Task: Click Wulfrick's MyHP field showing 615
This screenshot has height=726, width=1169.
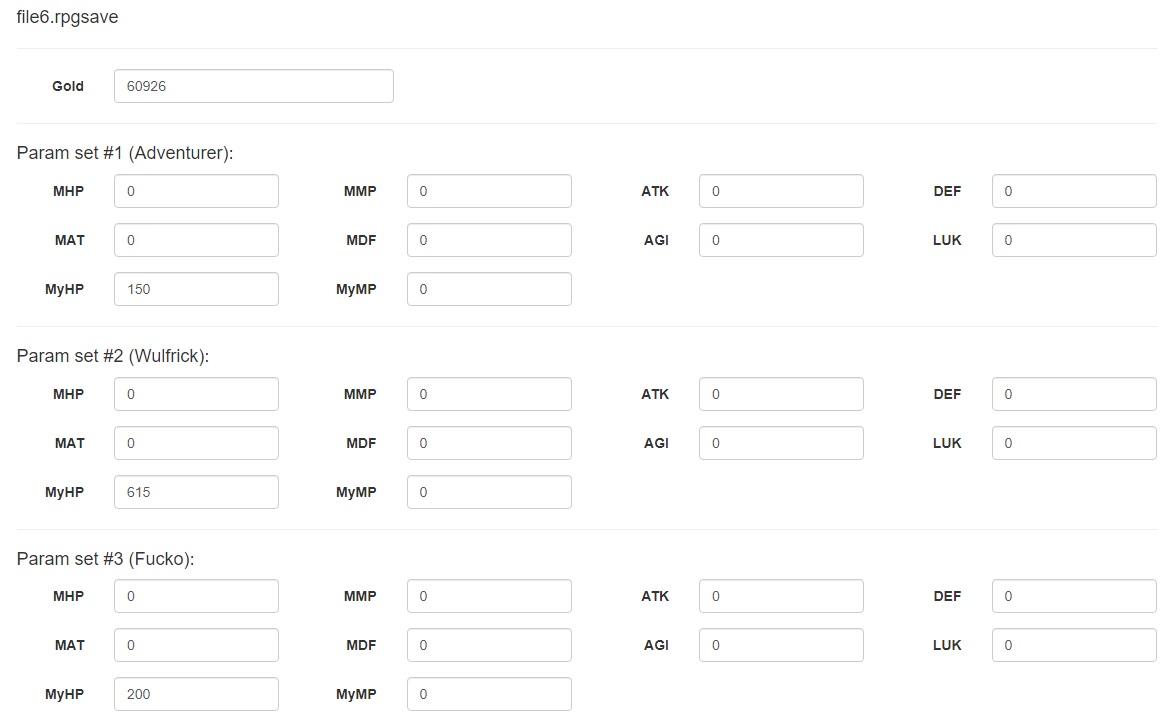Action: (196, 492)
